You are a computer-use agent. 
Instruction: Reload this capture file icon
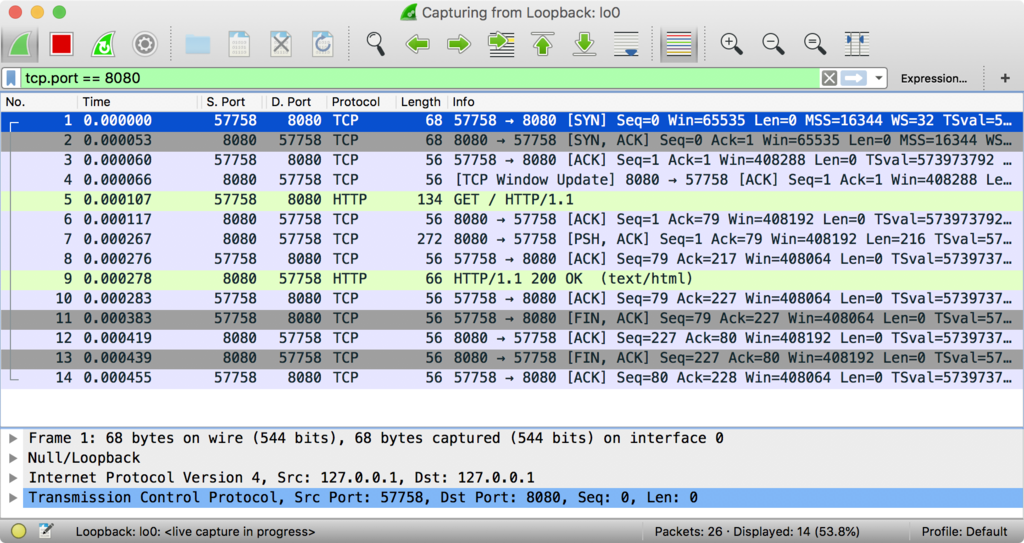point(323,44)
